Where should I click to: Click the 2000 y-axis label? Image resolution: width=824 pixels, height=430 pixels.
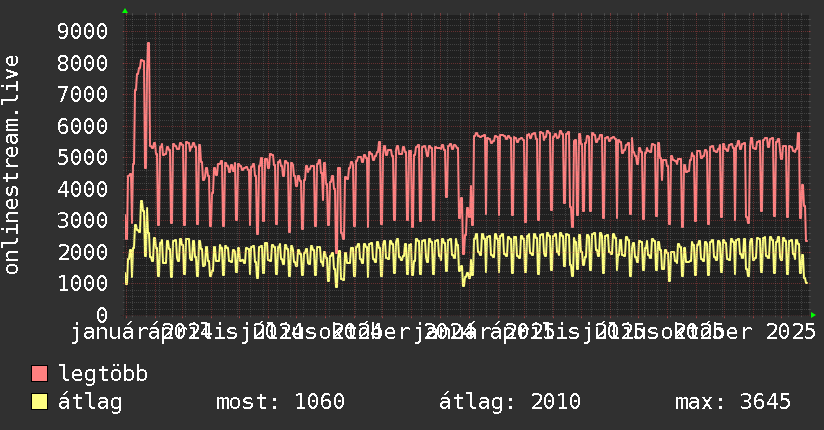(83, 252)
